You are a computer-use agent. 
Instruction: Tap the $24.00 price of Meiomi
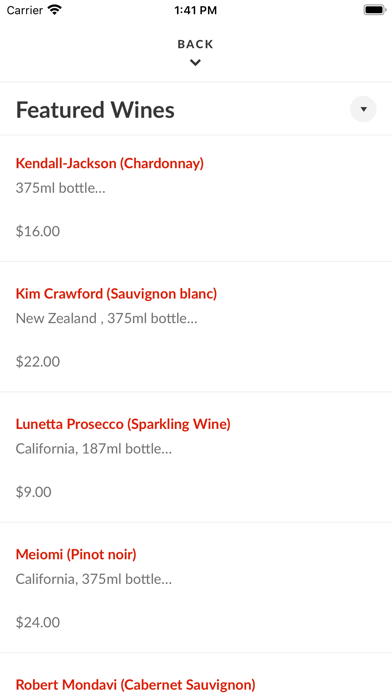38,622
